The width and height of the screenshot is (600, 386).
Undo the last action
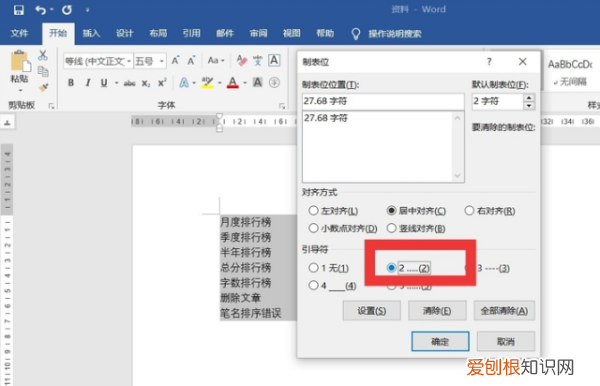pyautogui.click(x=41, y=10)
